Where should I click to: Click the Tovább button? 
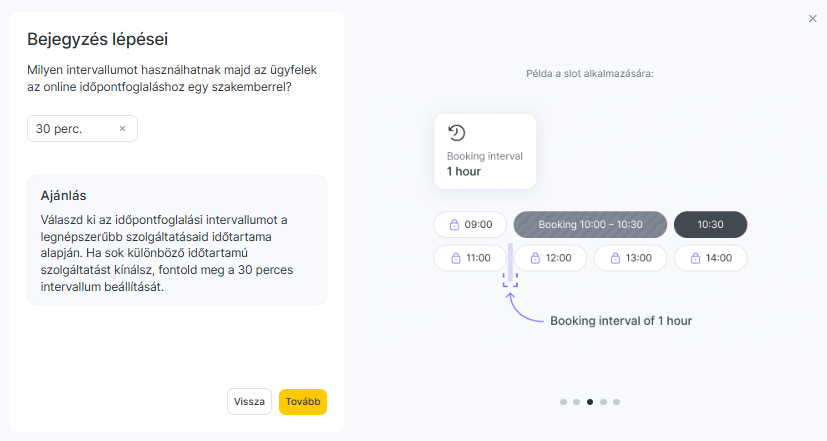point(303,402)
